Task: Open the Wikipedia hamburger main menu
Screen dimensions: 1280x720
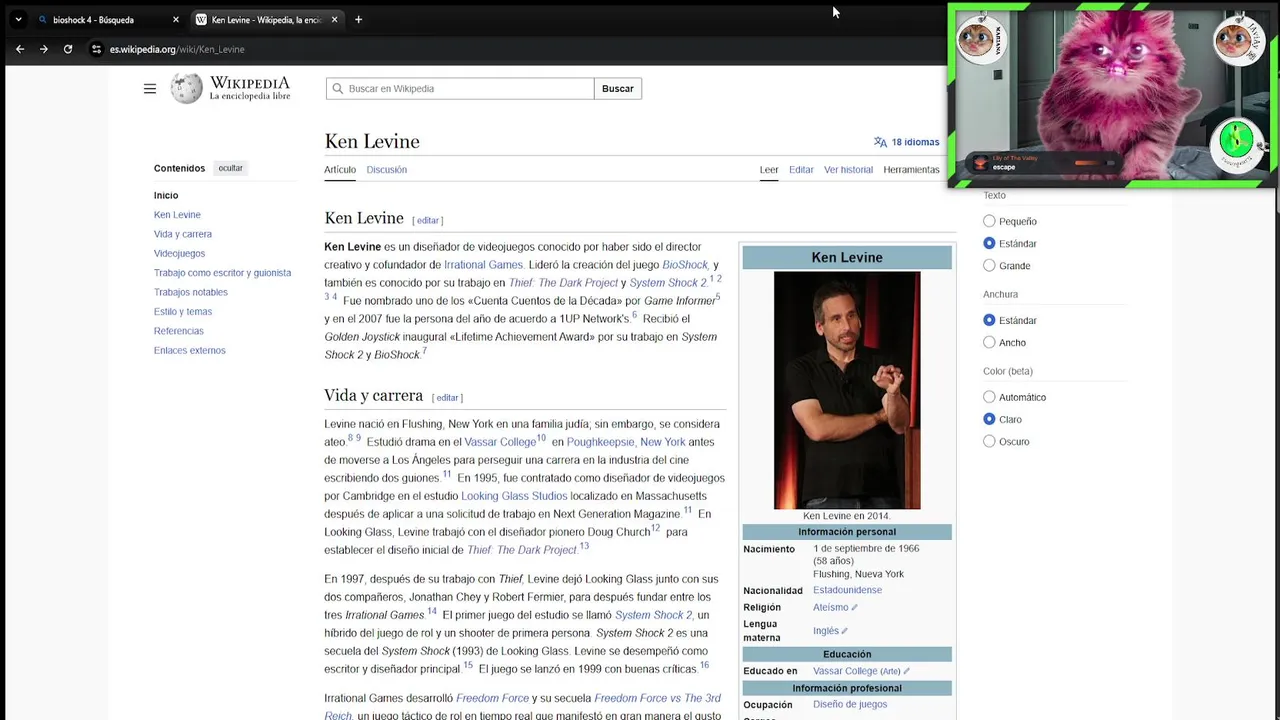Action: pyautogui.click(x=150, y=89)
